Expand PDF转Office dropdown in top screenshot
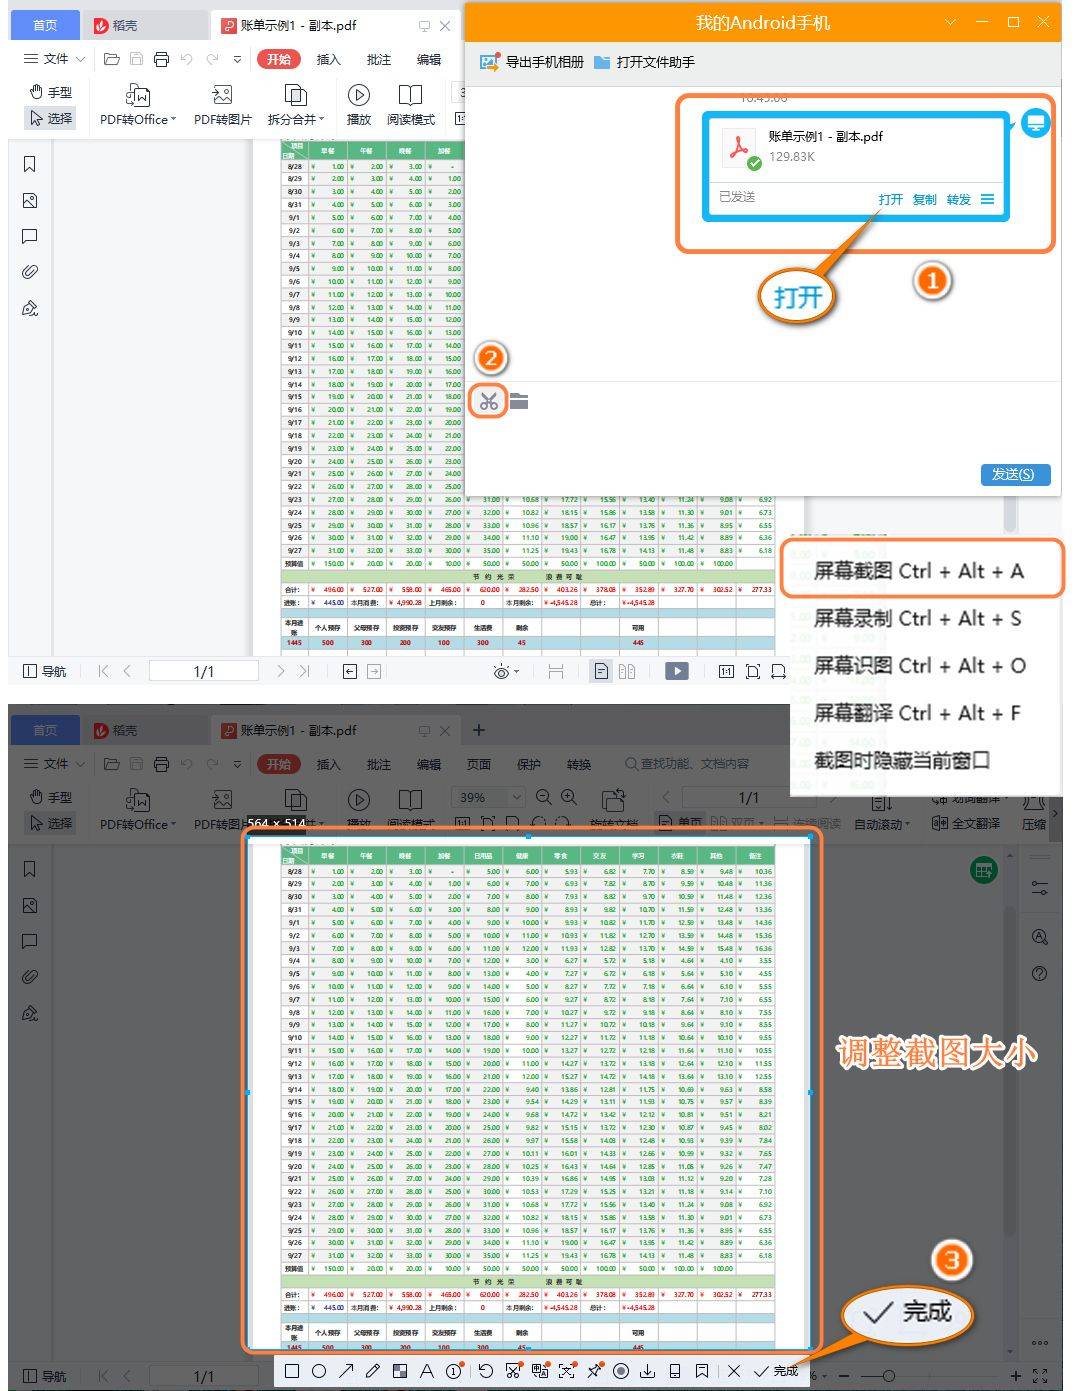 coord(174,119)
